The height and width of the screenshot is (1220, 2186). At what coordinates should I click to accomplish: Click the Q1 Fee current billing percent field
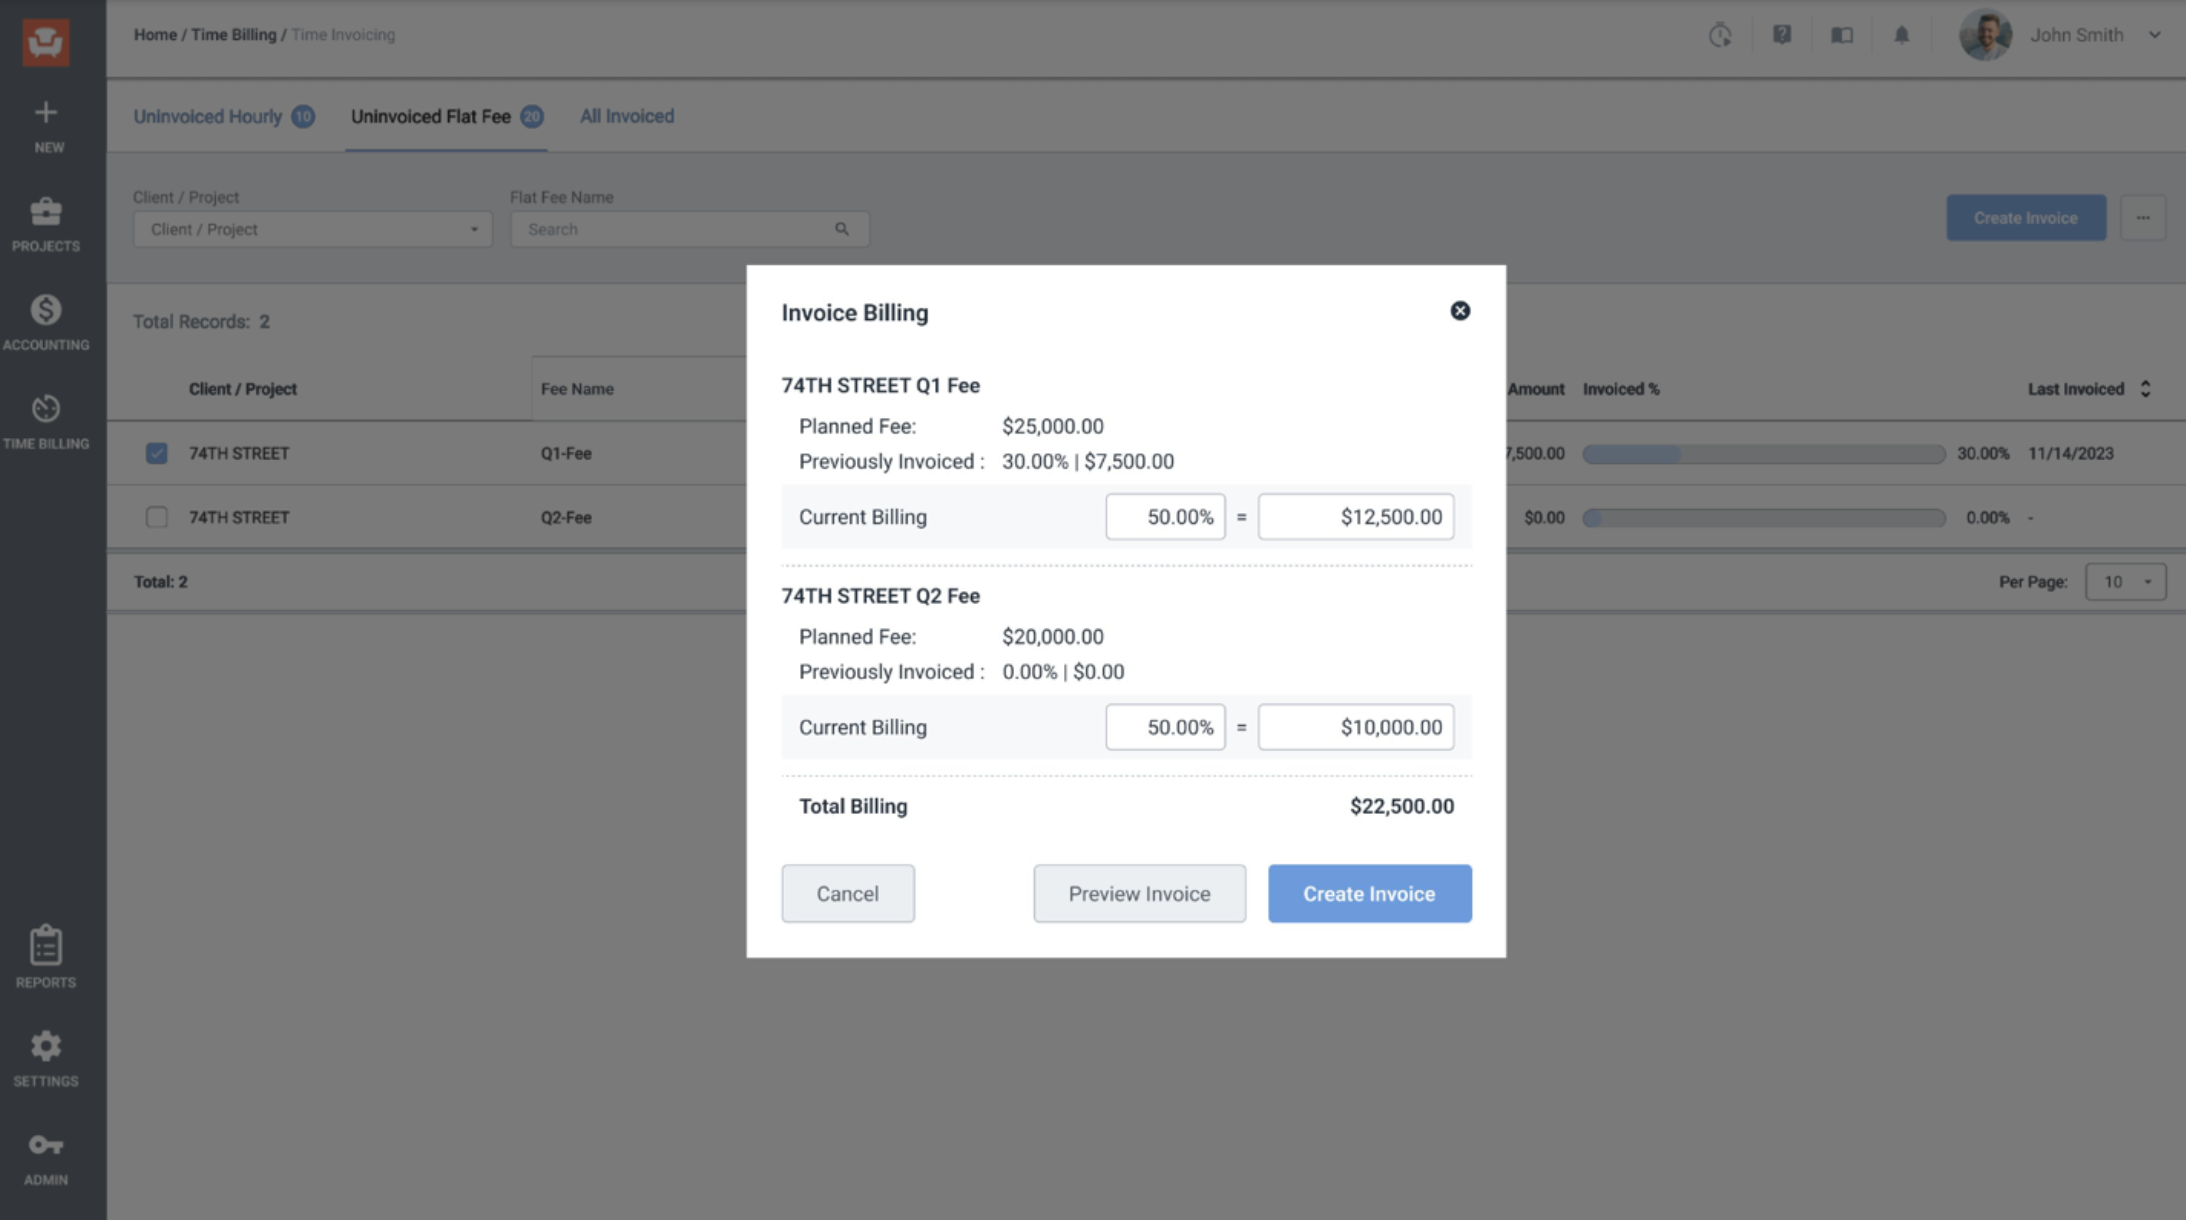(1165, 517)
